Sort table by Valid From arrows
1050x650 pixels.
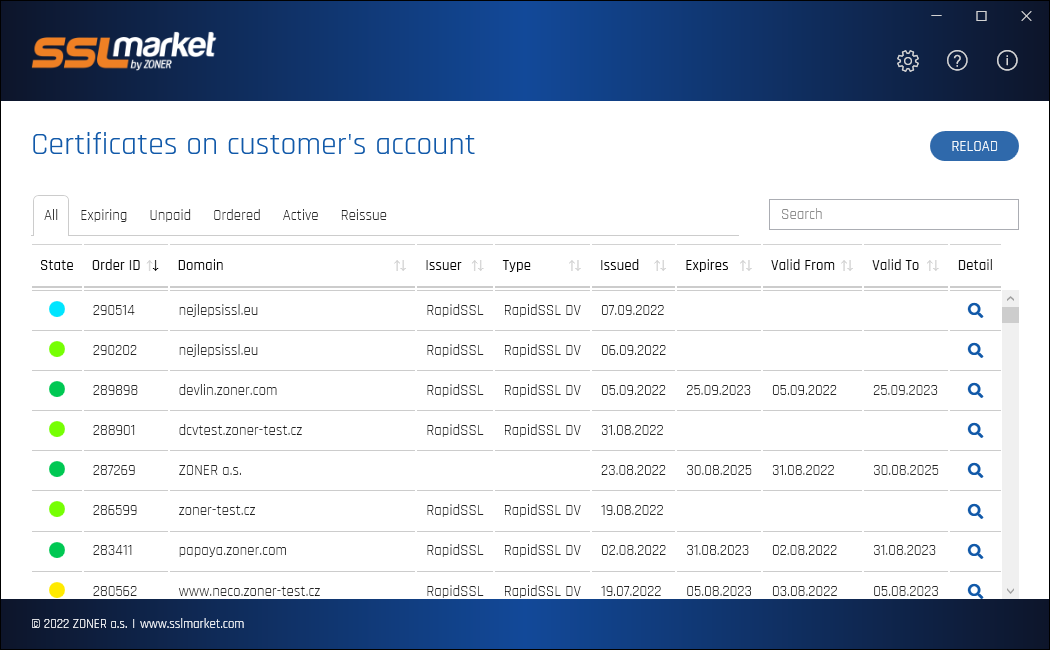[x=847, y=266]
